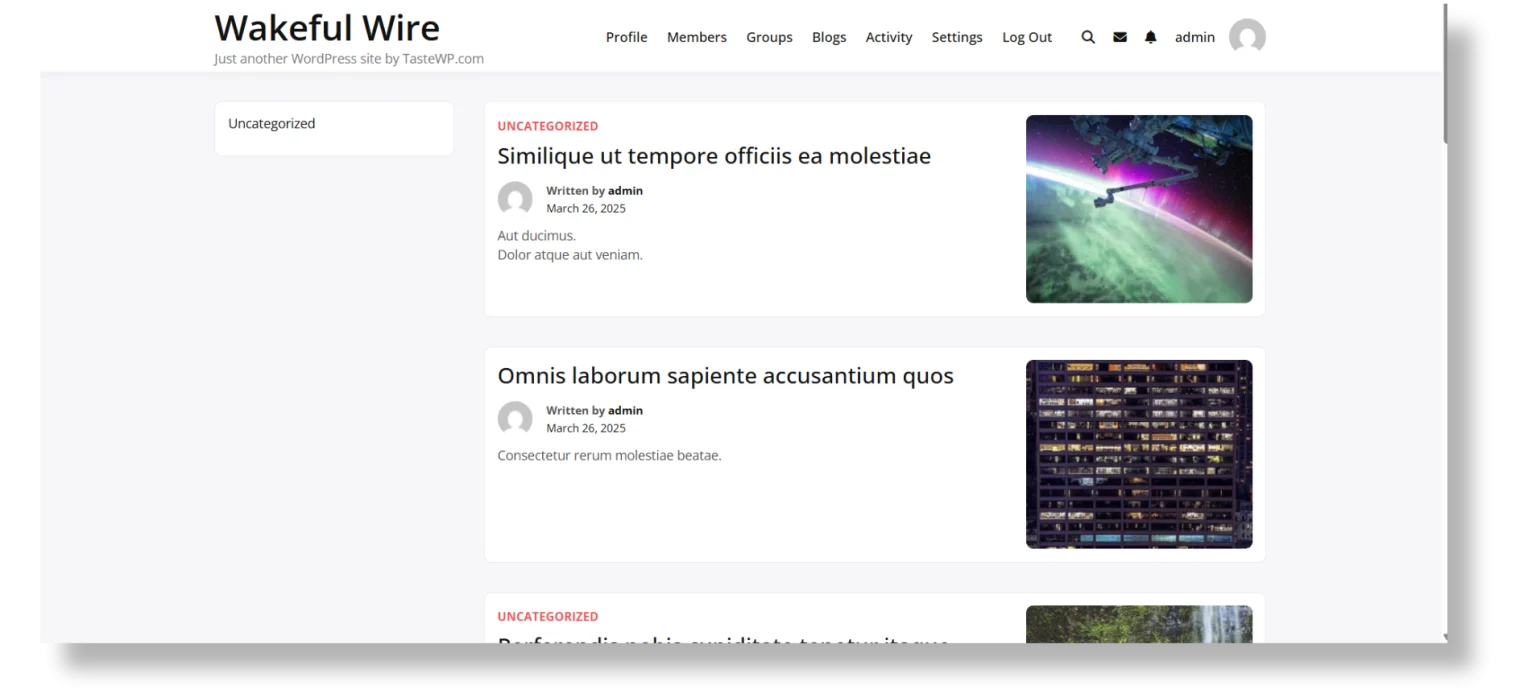This screenshot has height=698, width=1536.
Task: Click the night building windows thumbnail
Action: click(x=1139, y=454)
